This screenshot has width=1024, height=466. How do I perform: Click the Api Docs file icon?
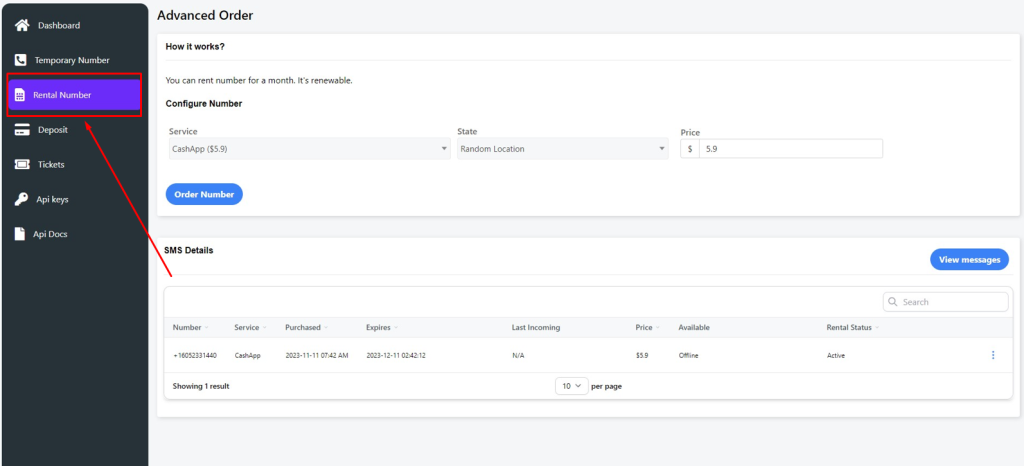[21, 234]
